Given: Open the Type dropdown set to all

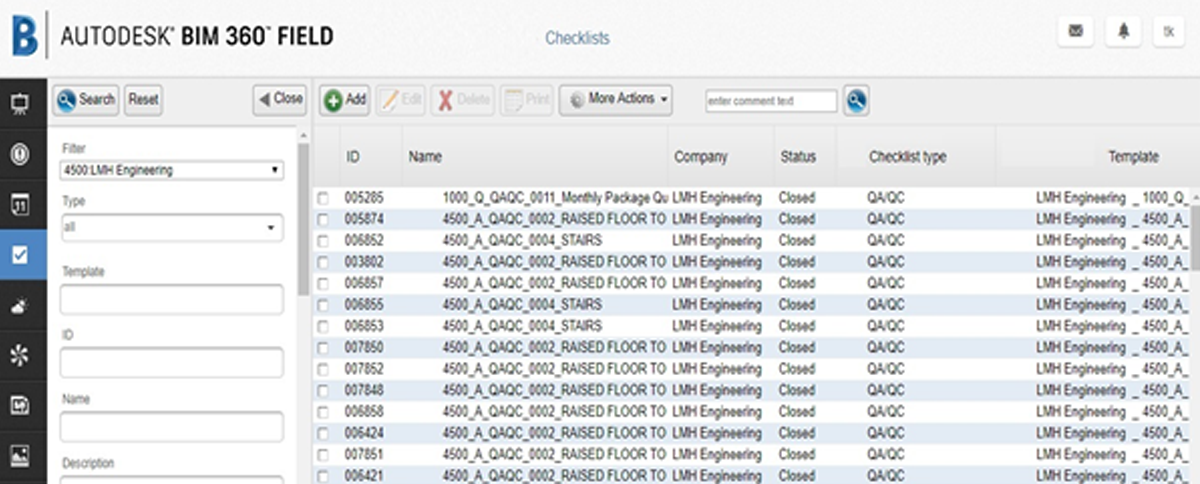Looking at the screenshot, I should click(172, 228).
